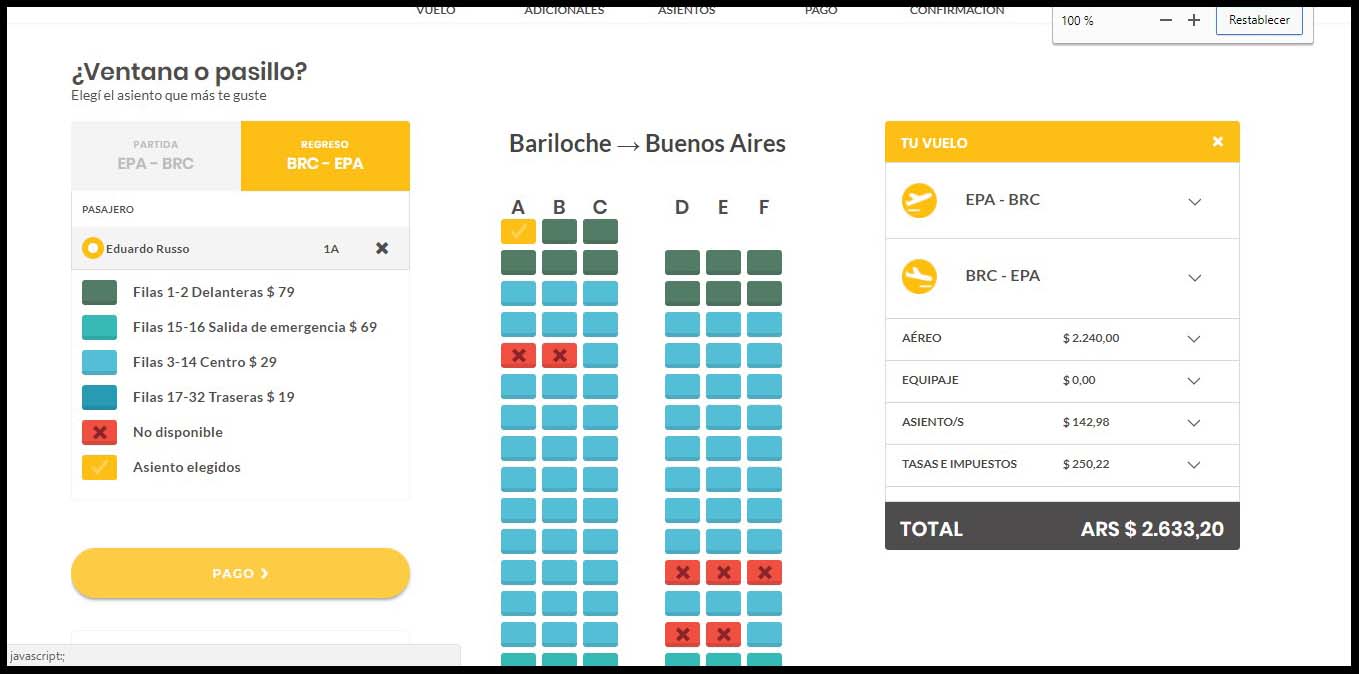Remove Eduardo Russo's seat 1A with the X
Screen dimensions: 1359x674
382,248
